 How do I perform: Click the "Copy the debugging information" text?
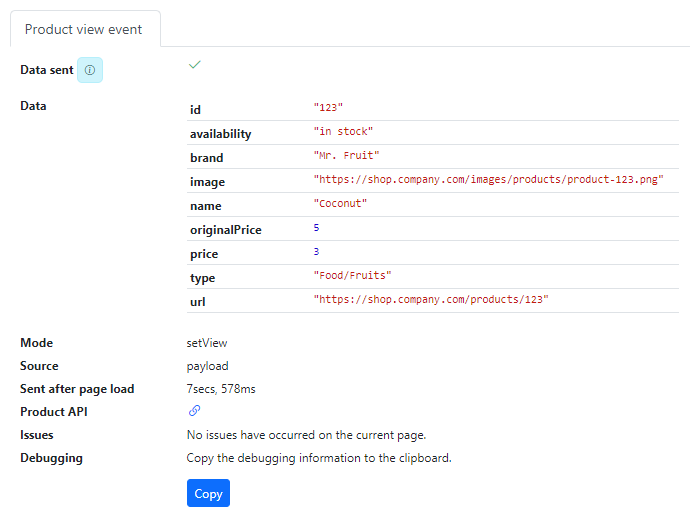319,458
